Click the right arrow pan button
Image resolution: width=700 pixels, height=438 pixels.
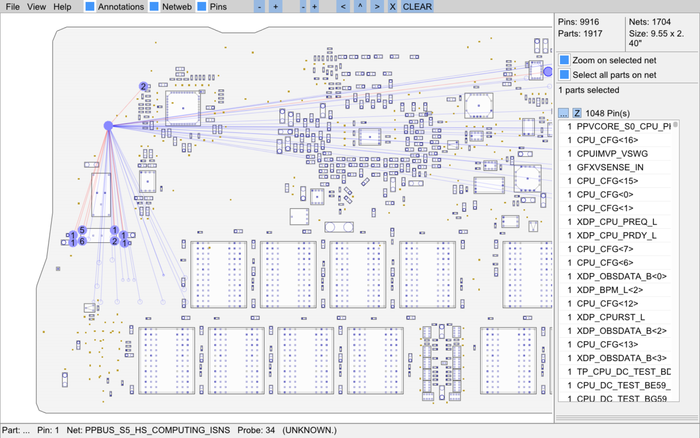[376, 7]
